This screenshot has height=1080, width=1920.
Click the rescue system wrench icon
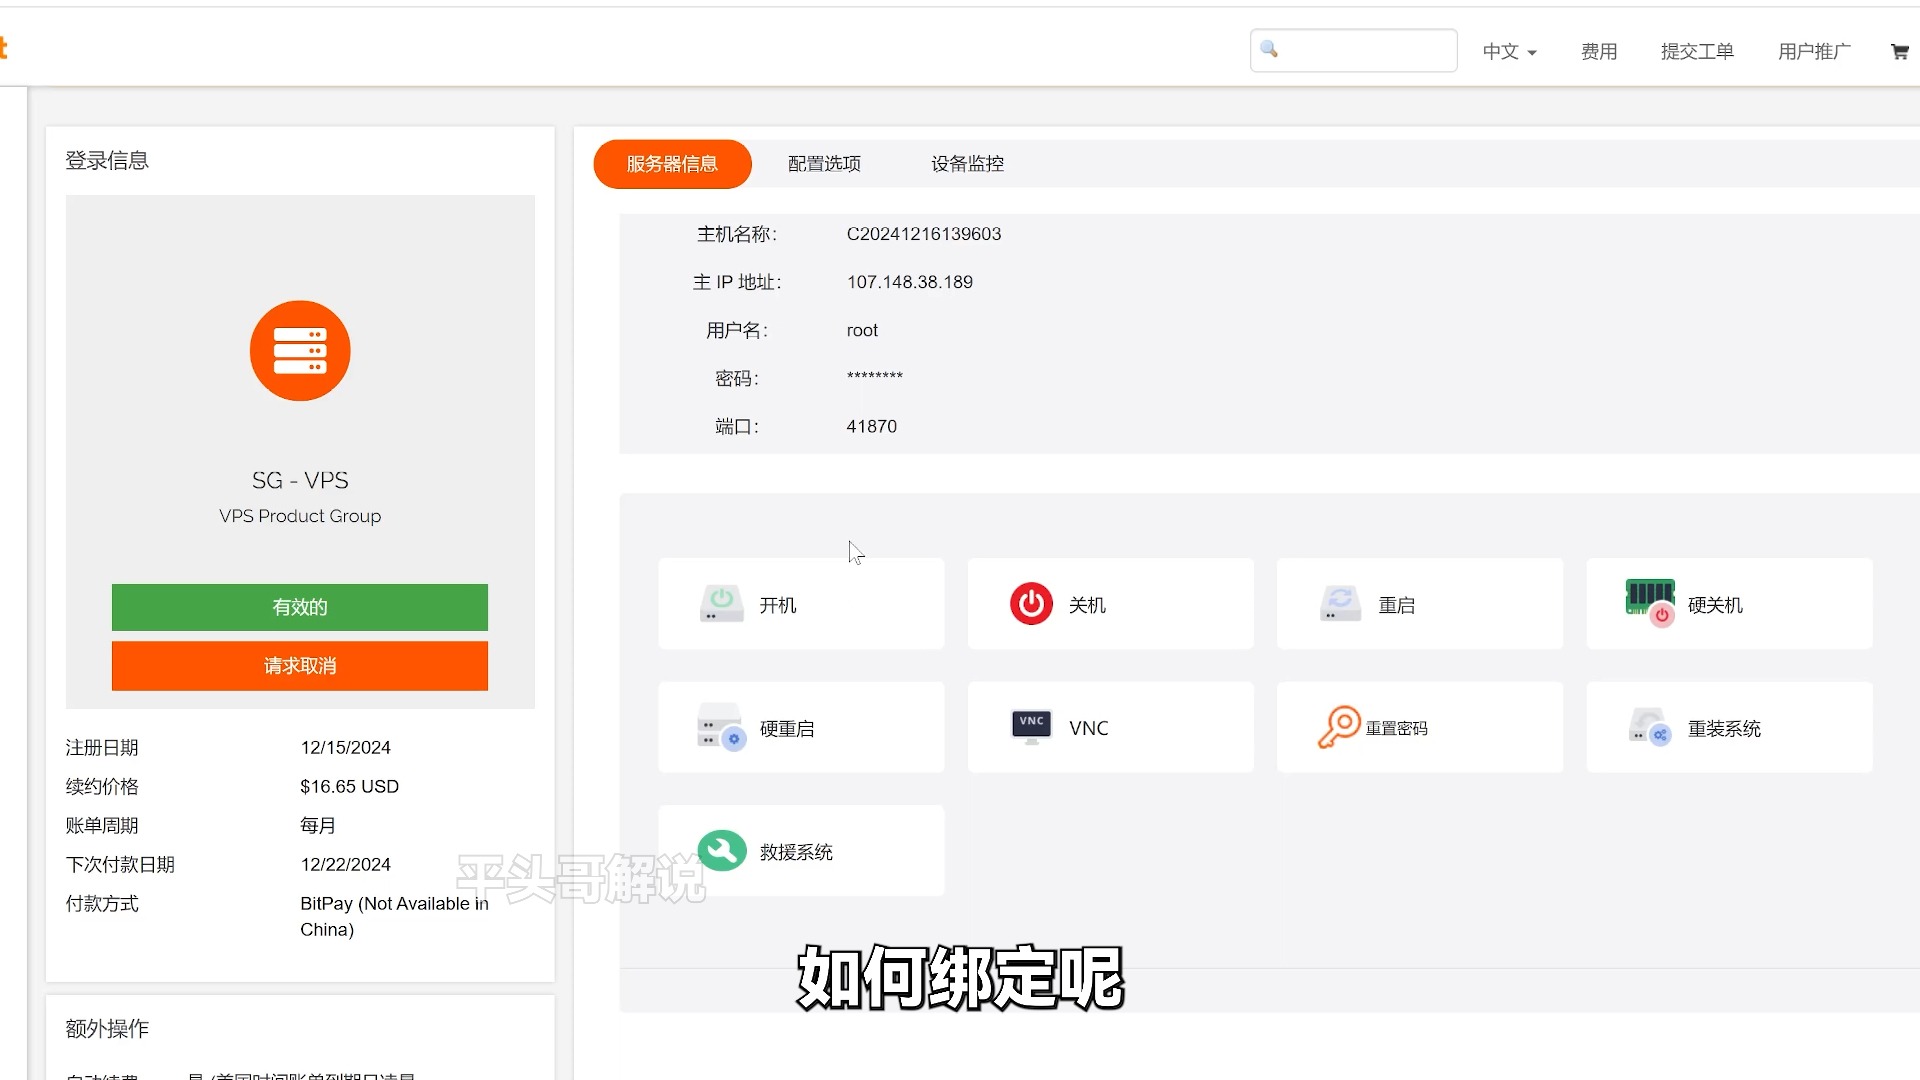[x=722, y=851]
